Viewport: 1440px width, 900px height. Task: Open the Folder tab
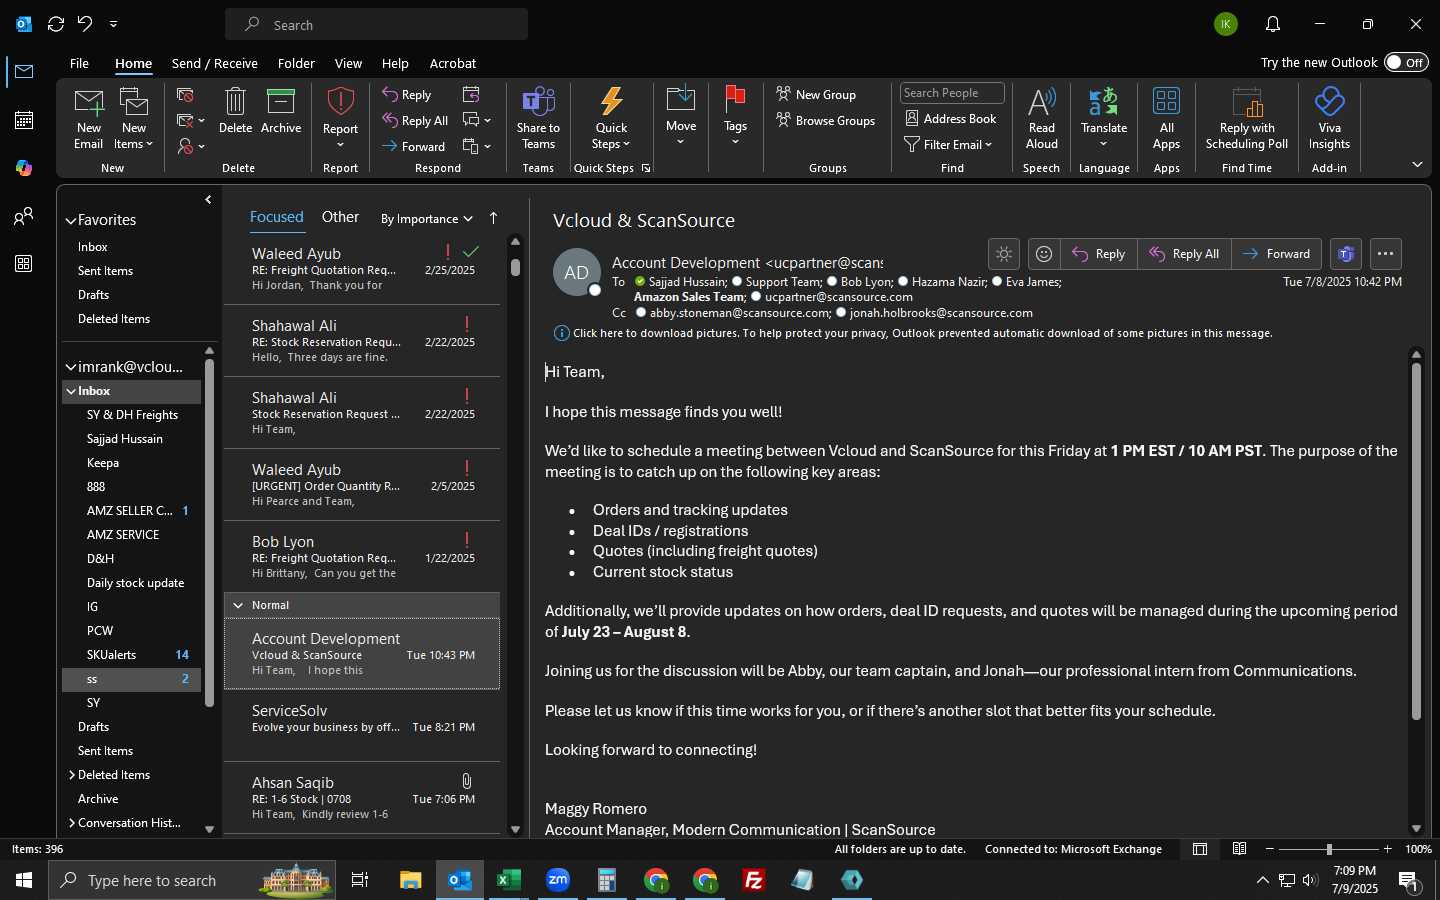(296, 63)
